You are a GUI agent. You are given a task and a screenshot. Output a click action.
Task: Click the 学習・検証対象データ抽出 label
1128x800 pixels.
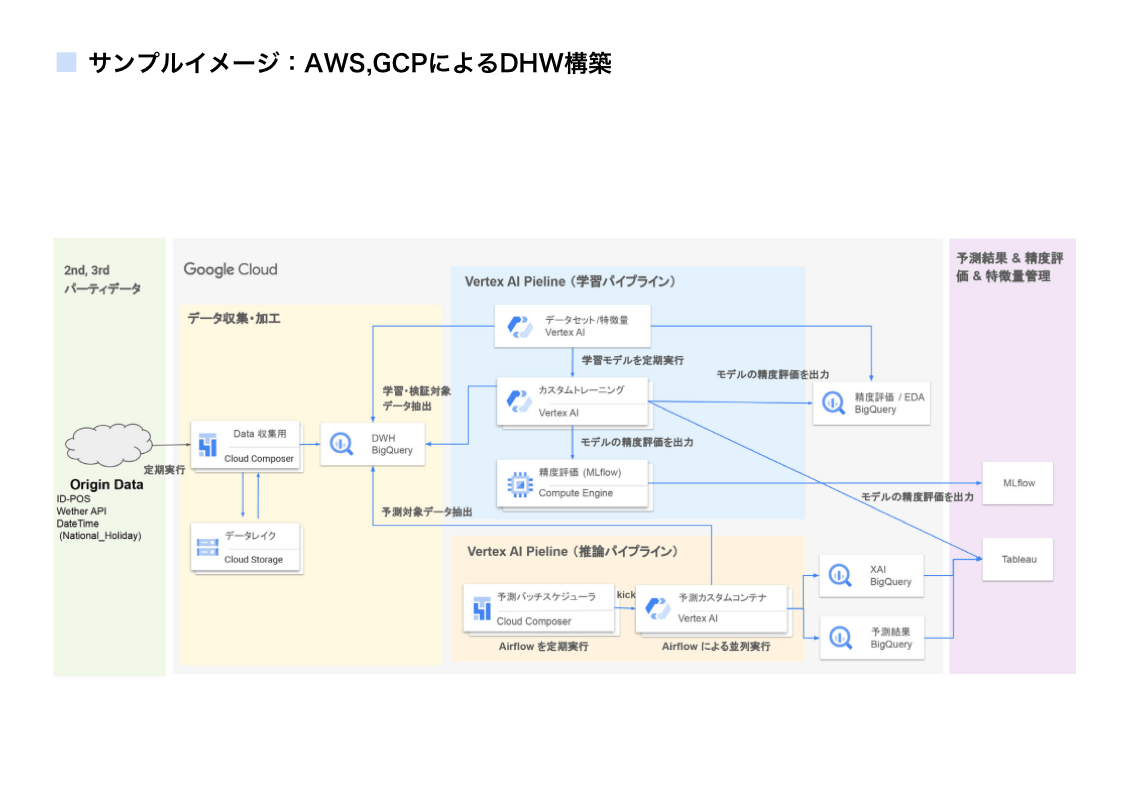click(x=417, y=399)
